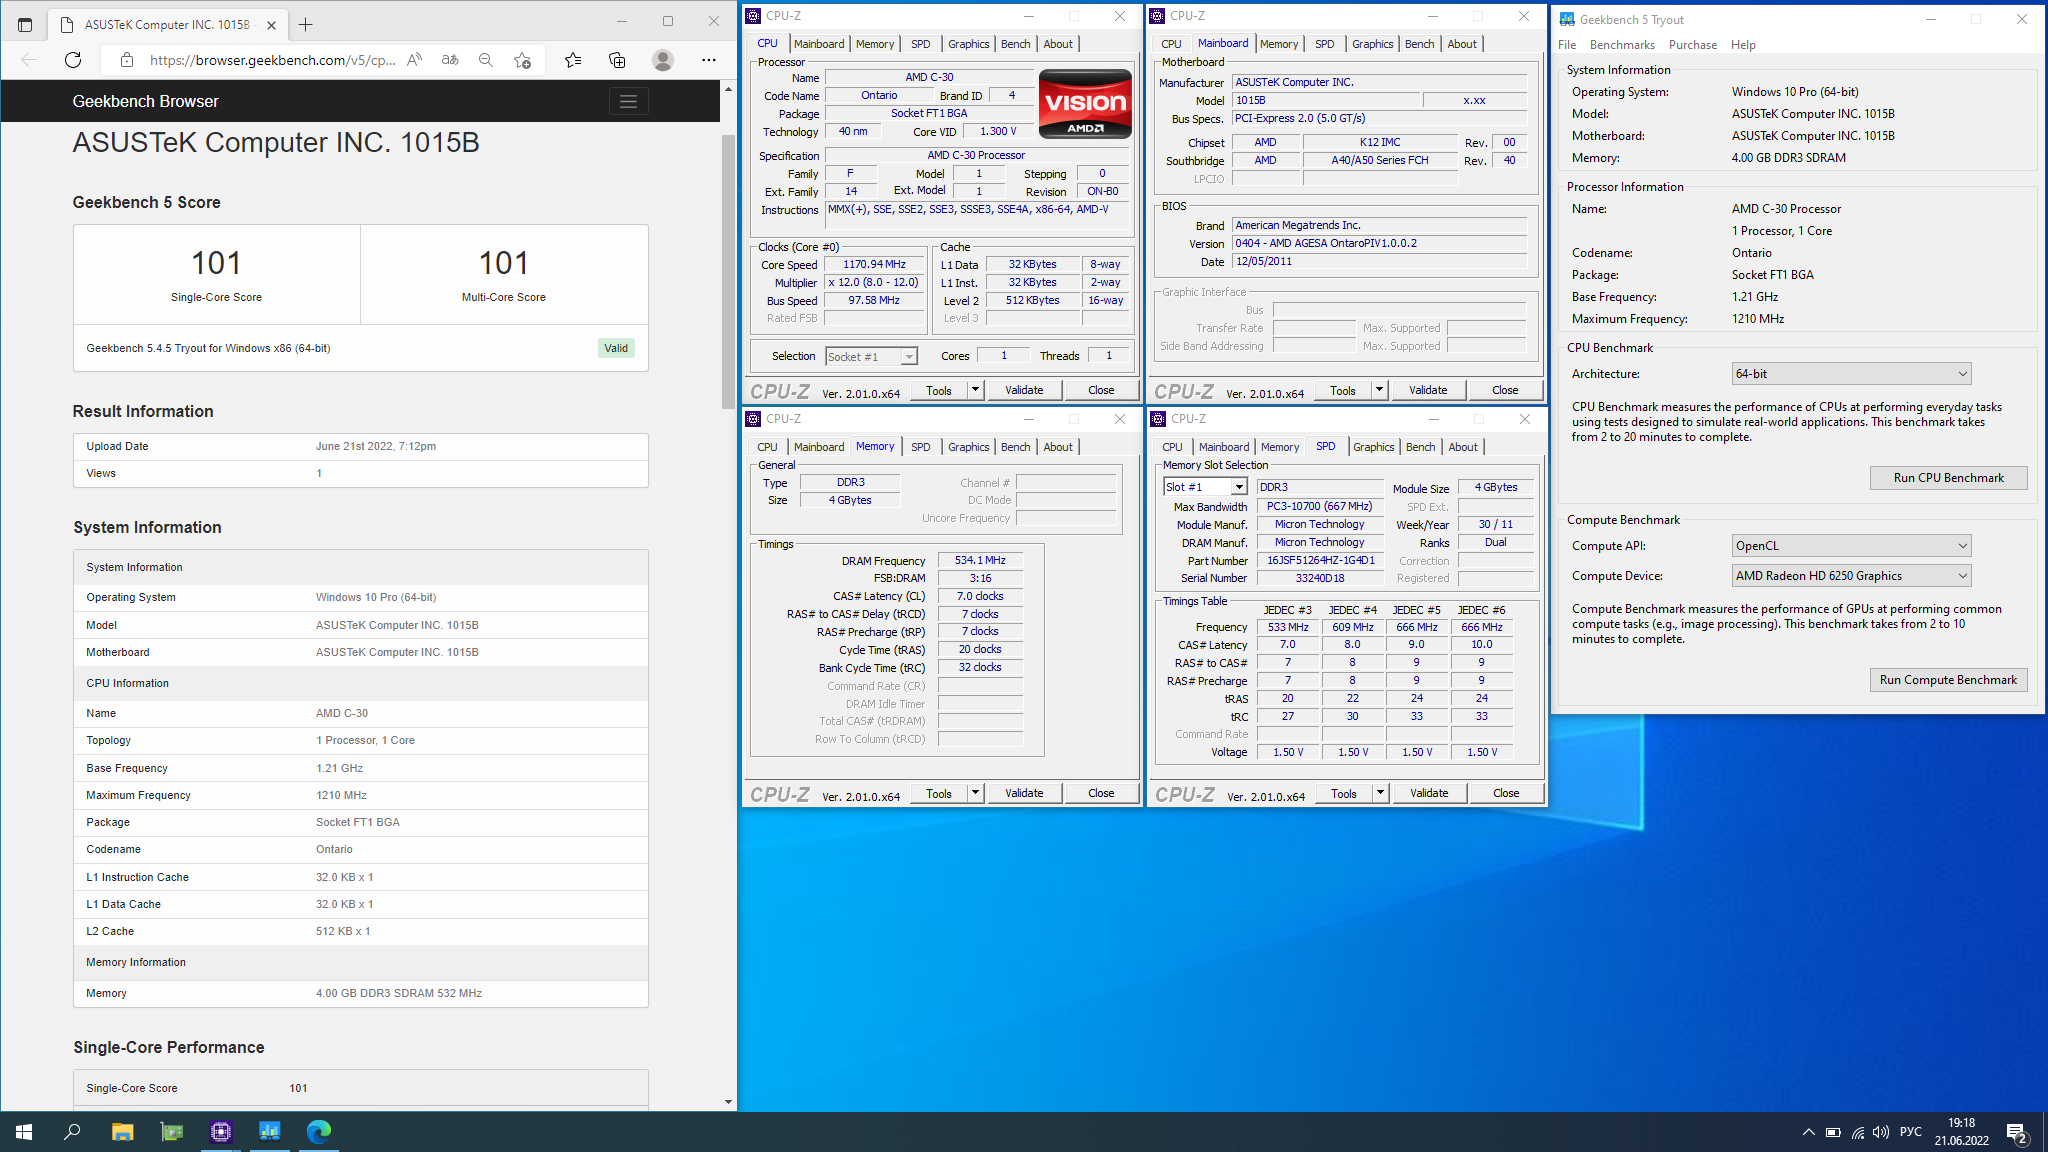Open the Compute API OpenCL dropdown

[x=1851, y=546]
